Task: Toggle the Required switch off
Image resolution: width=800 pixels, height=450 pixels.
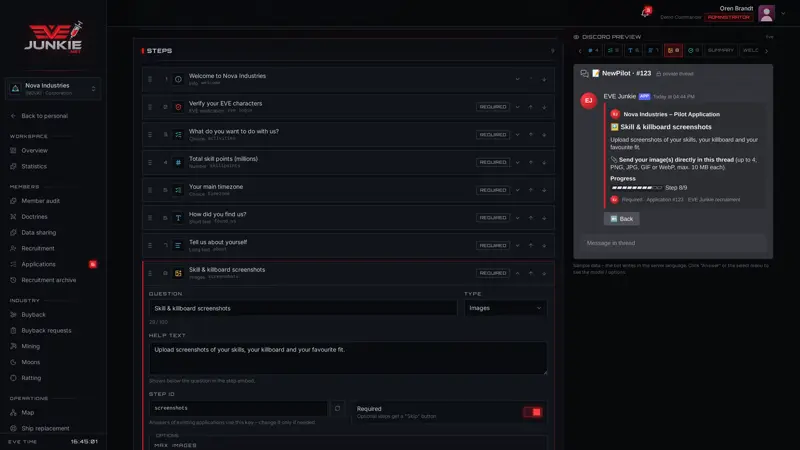Action: tap(532, 412)
